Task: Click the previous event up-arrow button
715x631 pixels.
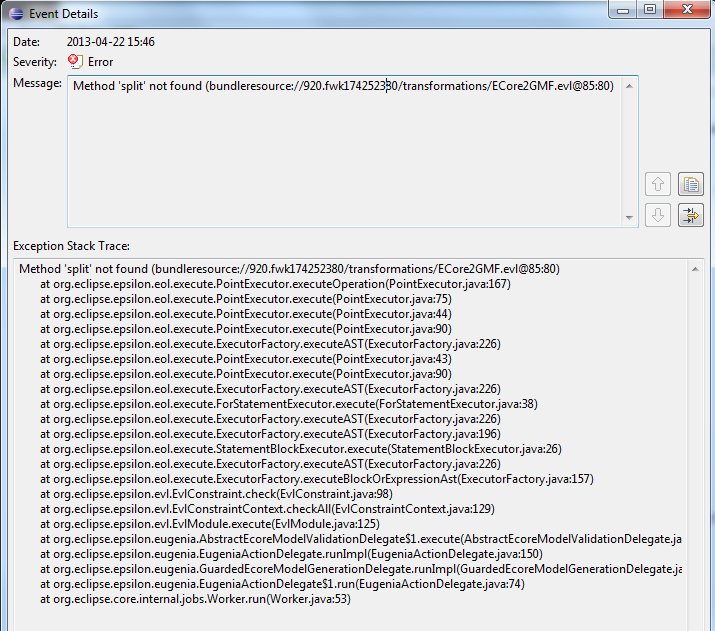Action: [x=658, y=184]
